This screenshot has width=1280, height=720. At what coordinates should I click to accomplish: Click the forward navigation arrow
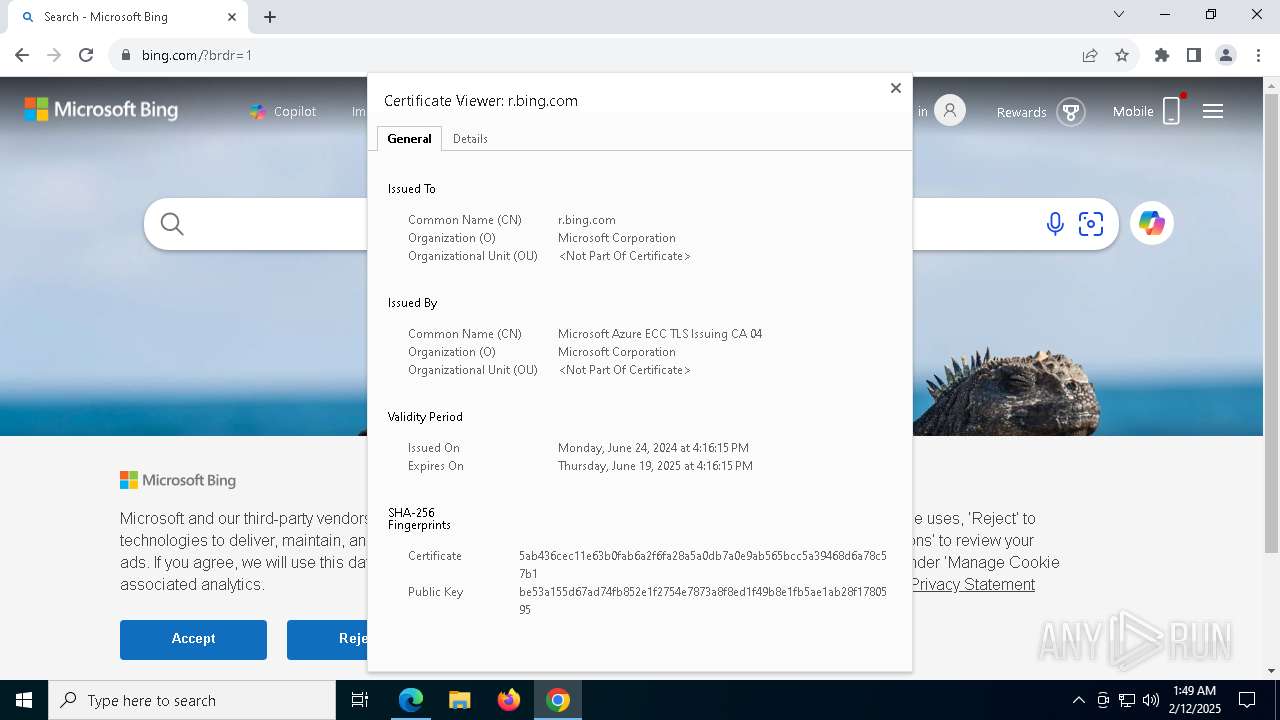(54, 55)
